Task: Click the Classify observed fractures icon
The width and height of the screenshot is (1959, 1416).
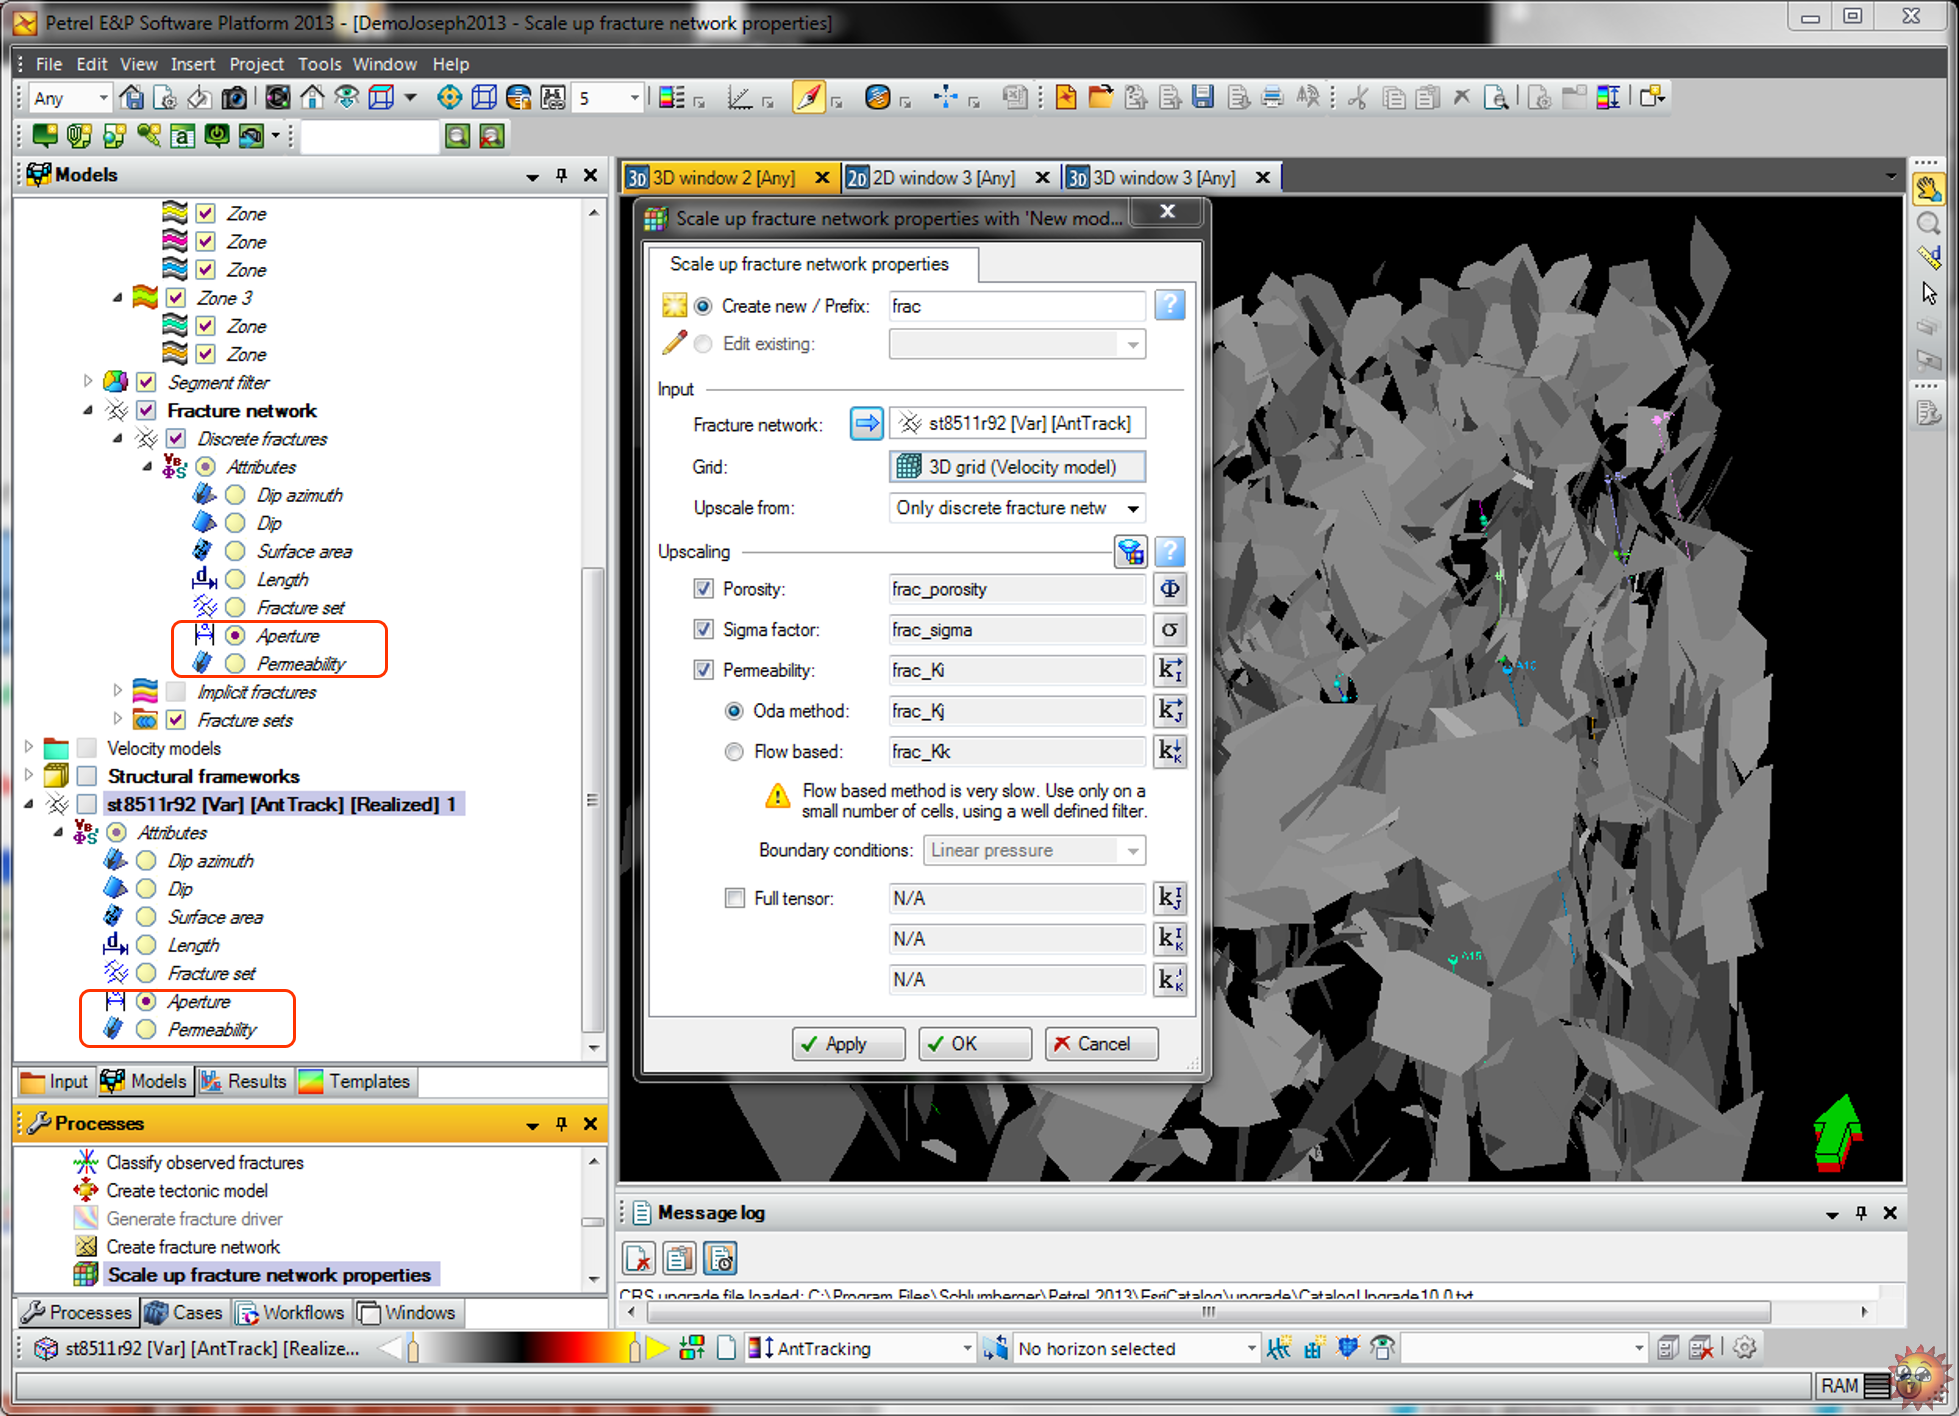Action: point(86,1162)
